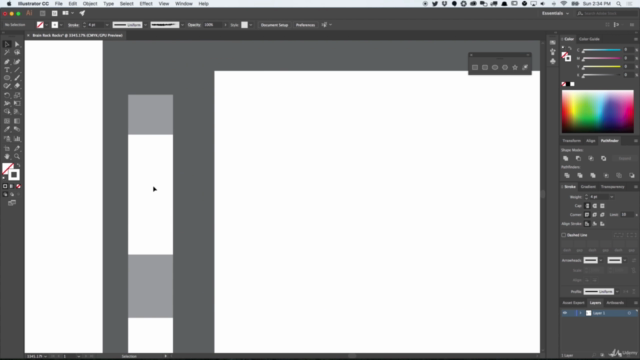640x360 pixels.
Task: Adjust the Cyan slider in Color panel
Action: coord(601,50)
